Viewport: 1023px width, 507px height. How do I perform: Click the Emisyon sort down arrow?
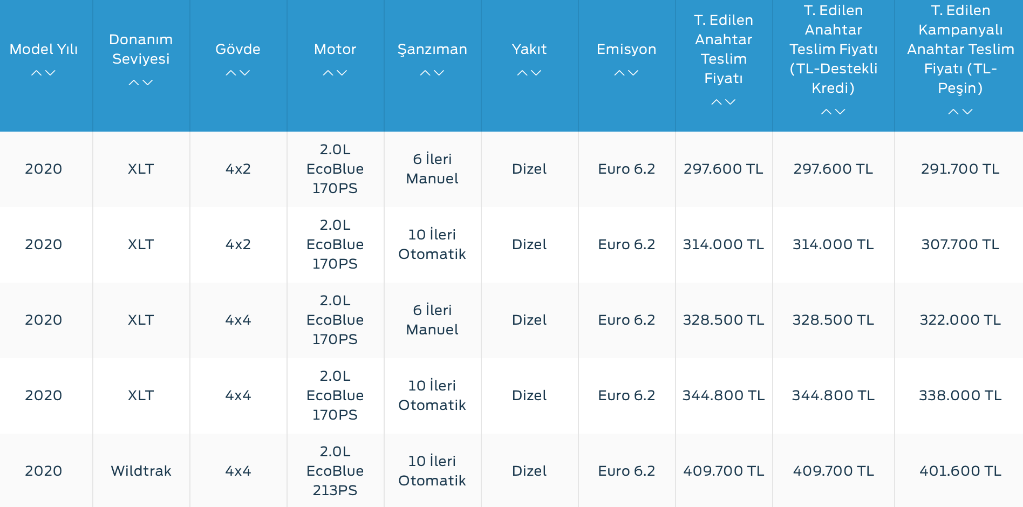point(633,73)
